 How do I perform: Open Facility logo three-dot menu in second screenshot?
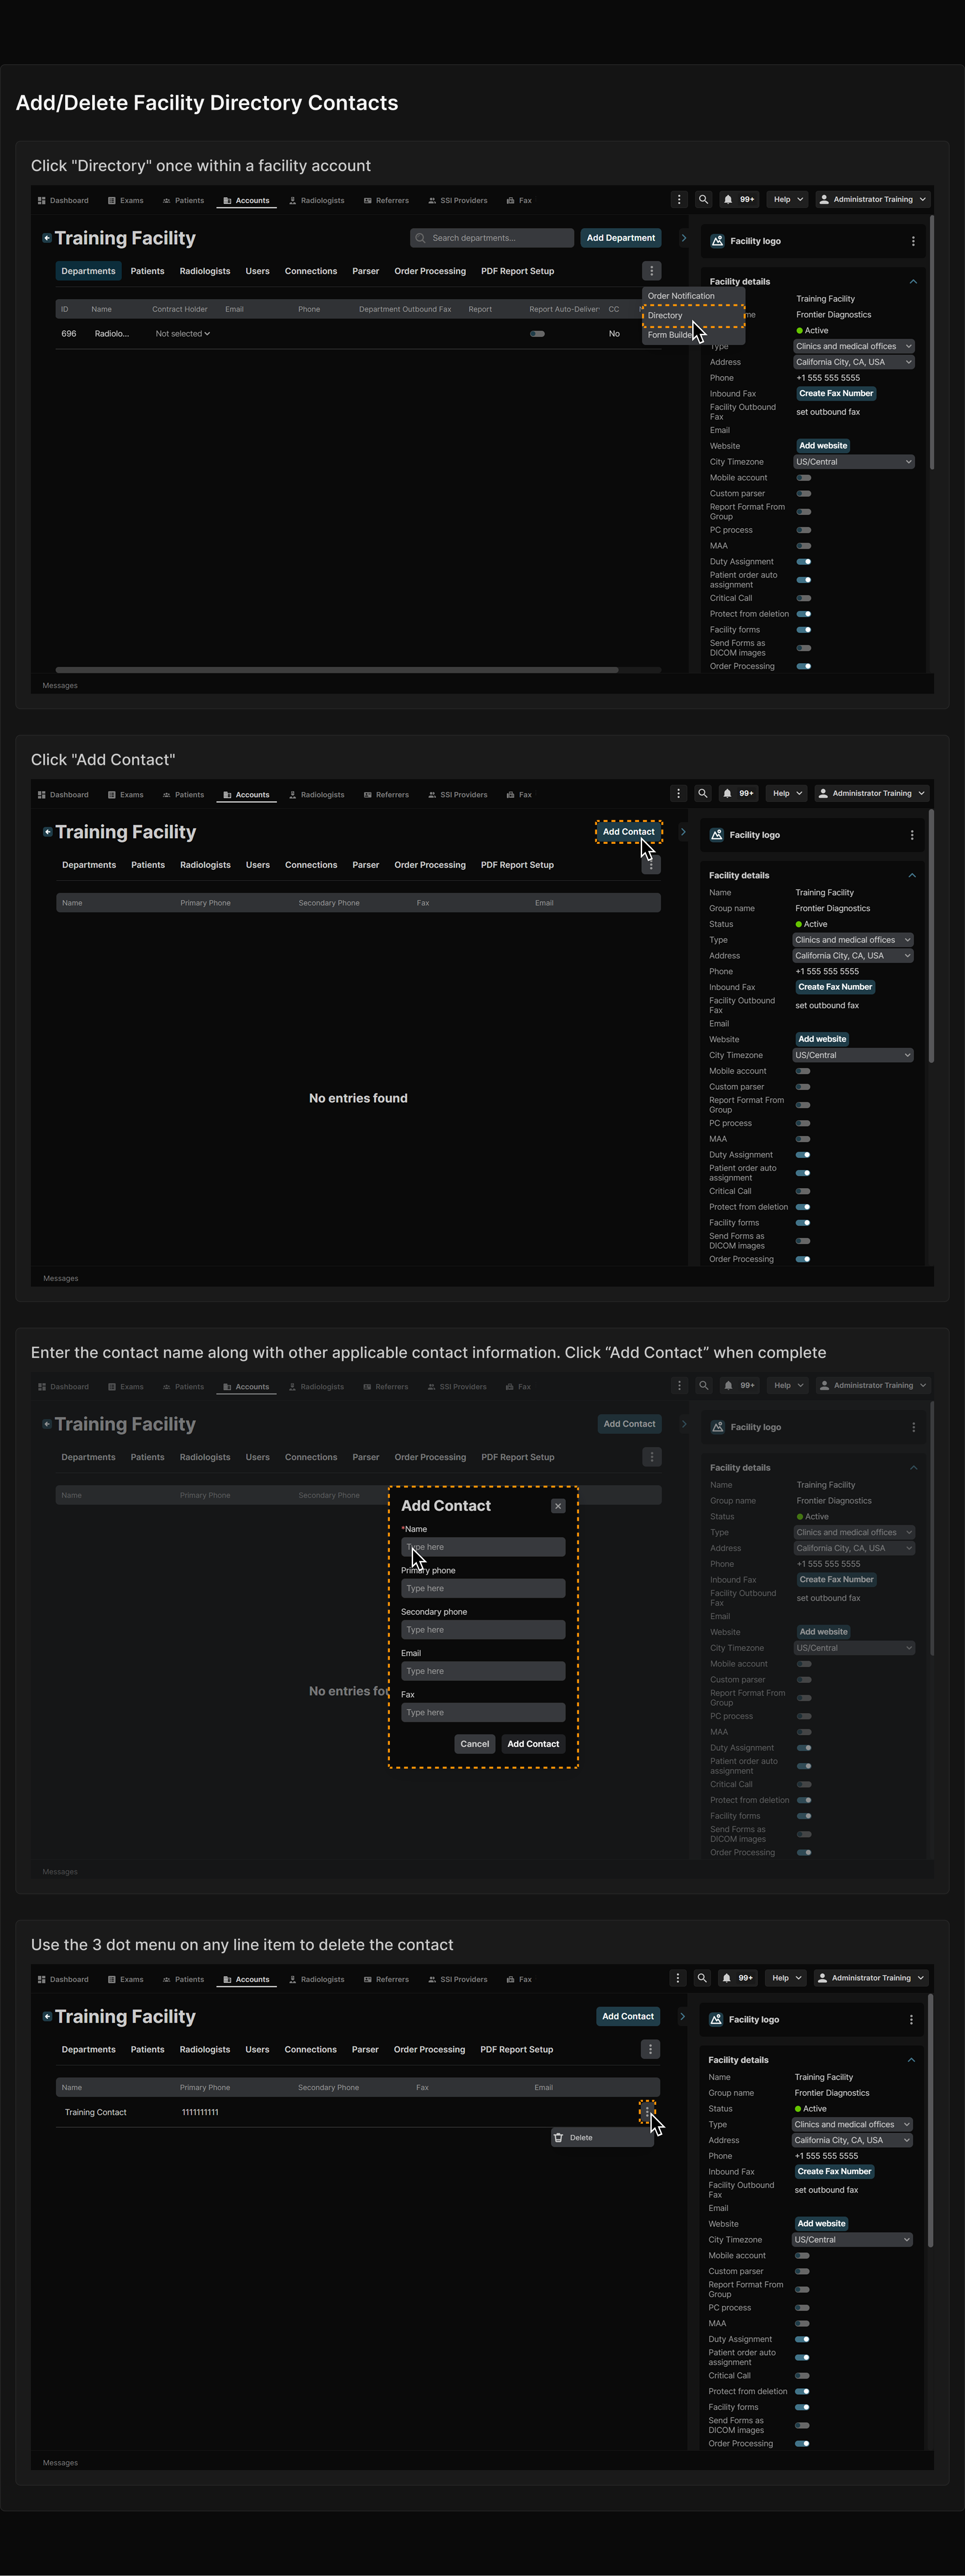912,835
